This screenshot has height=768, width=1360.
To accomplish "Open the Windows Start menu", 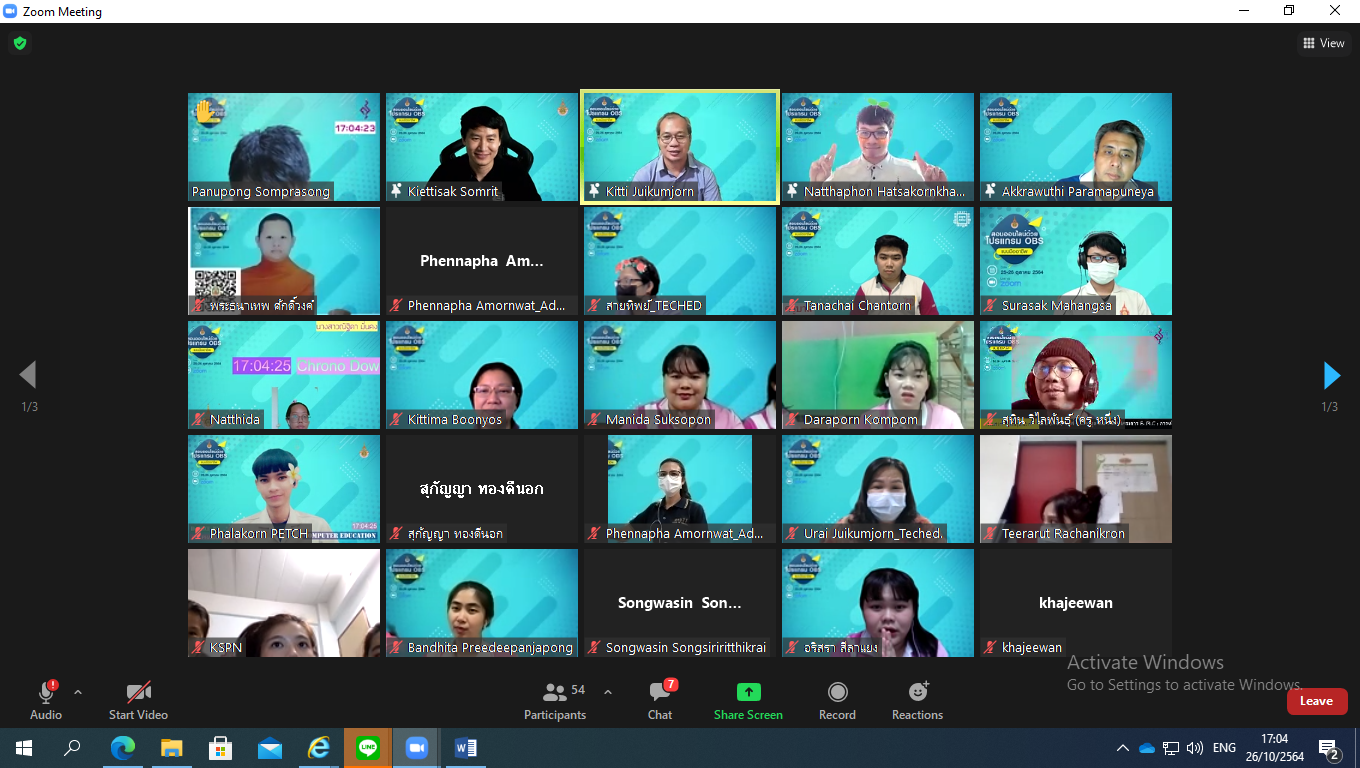I will point(24,747).
